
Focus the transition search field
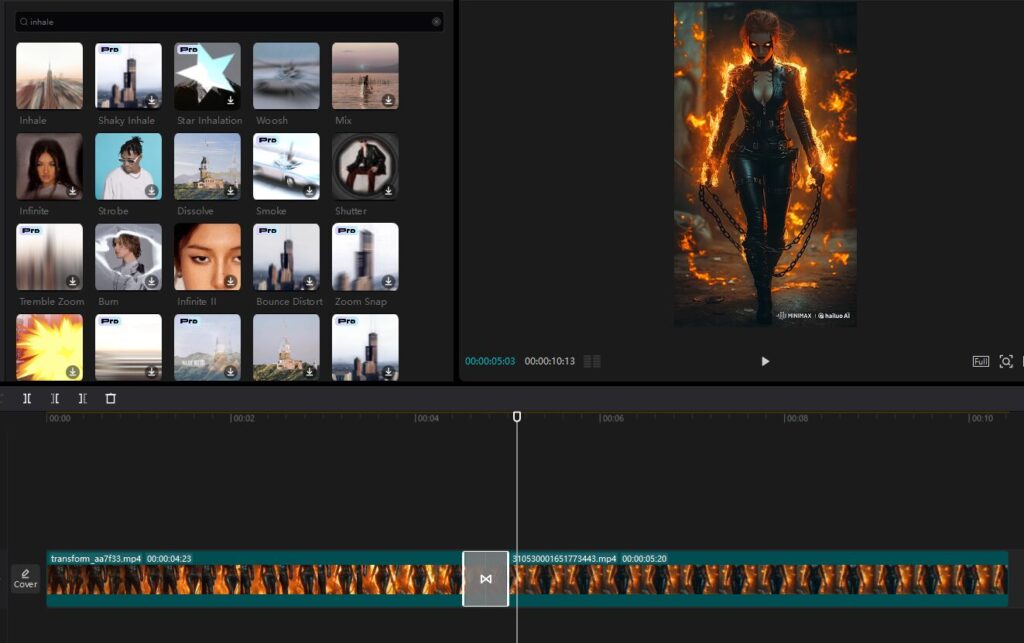coord(229,22)
